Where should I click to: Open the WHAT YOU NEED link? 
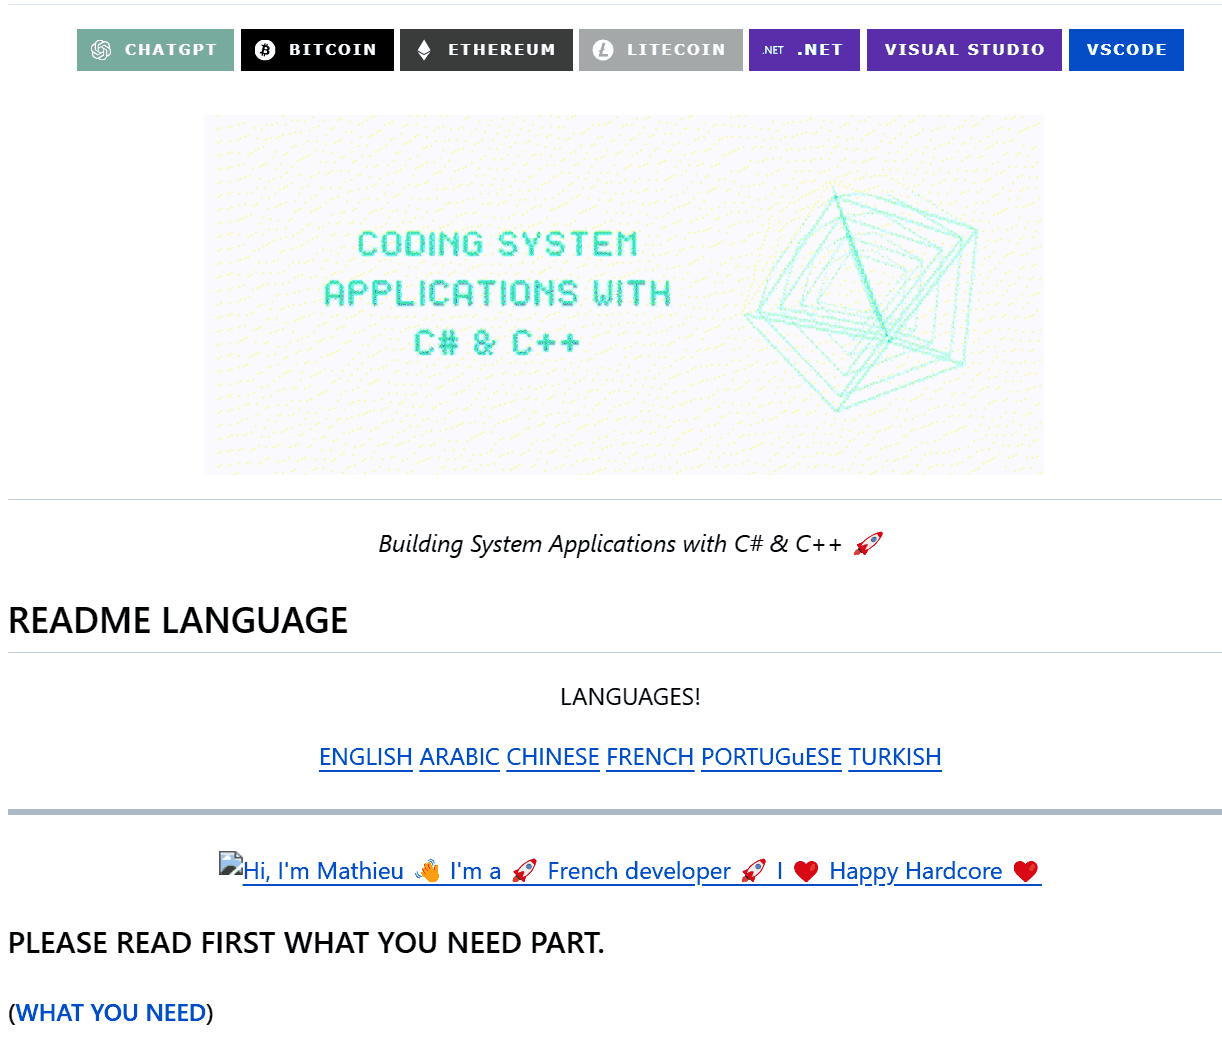(x=110, y=1012)
